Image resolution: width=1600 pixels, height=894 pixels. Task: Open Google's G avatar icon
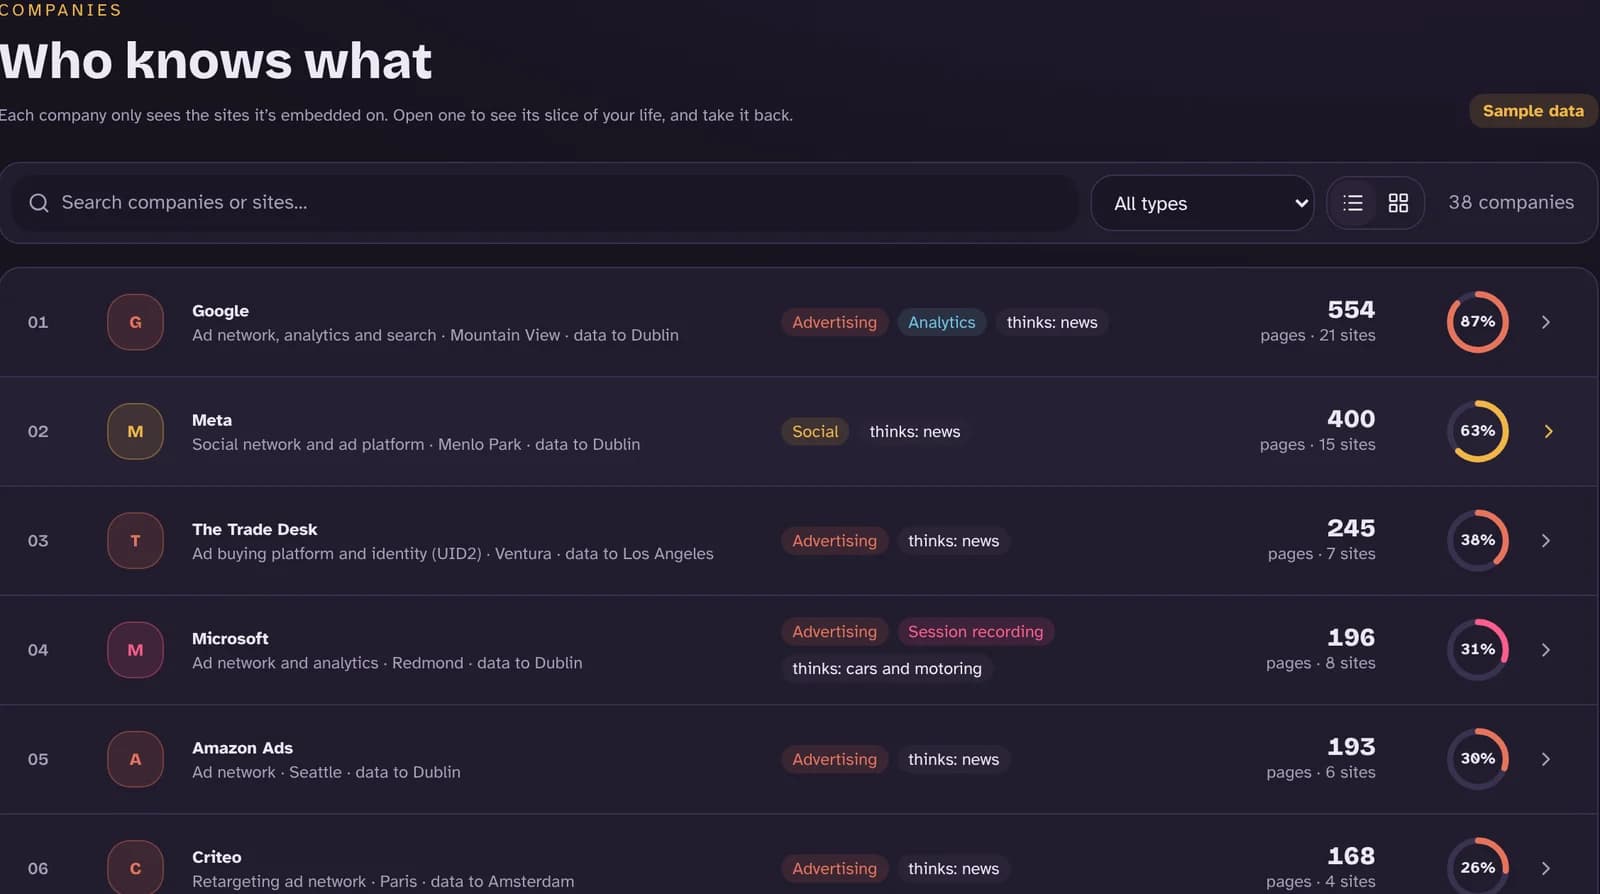coord(135,322)
